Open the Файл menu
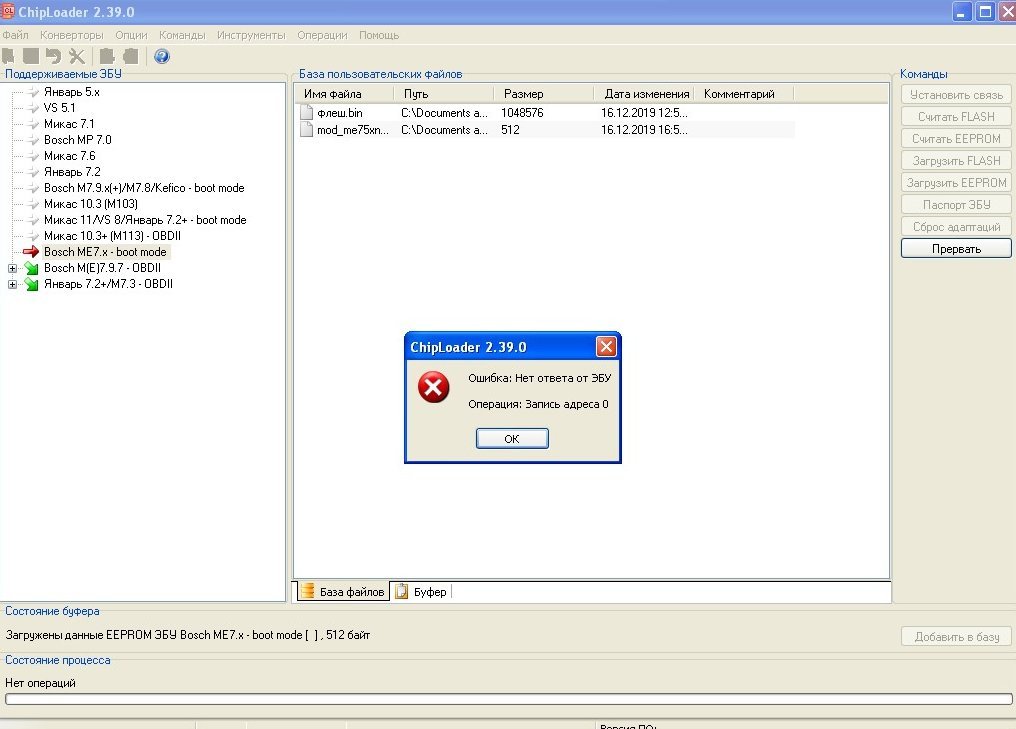Image resolution: width=1016 pixels, height=729 pixels. click(x=15, y=35)
